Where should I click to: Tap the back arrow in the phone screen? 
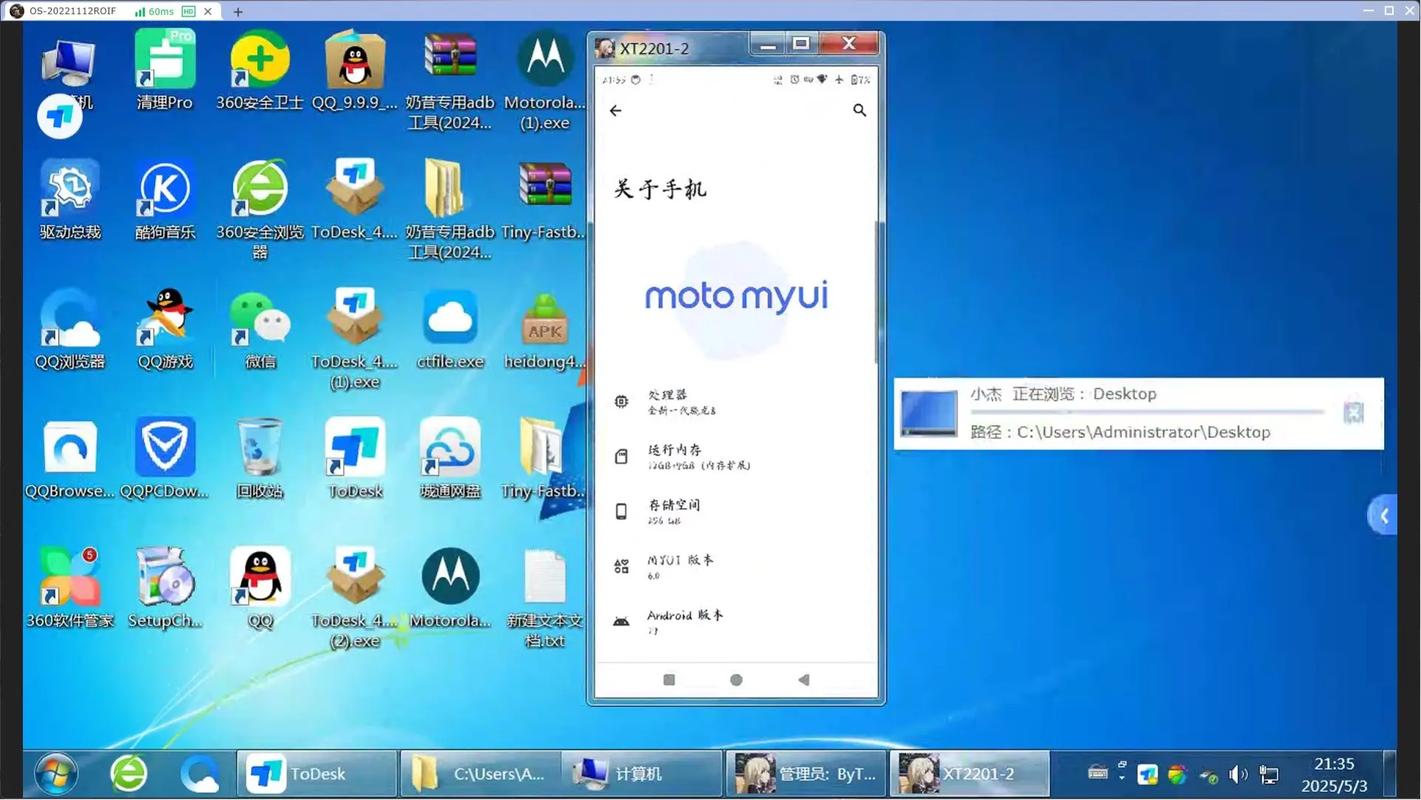click(615, 111)
